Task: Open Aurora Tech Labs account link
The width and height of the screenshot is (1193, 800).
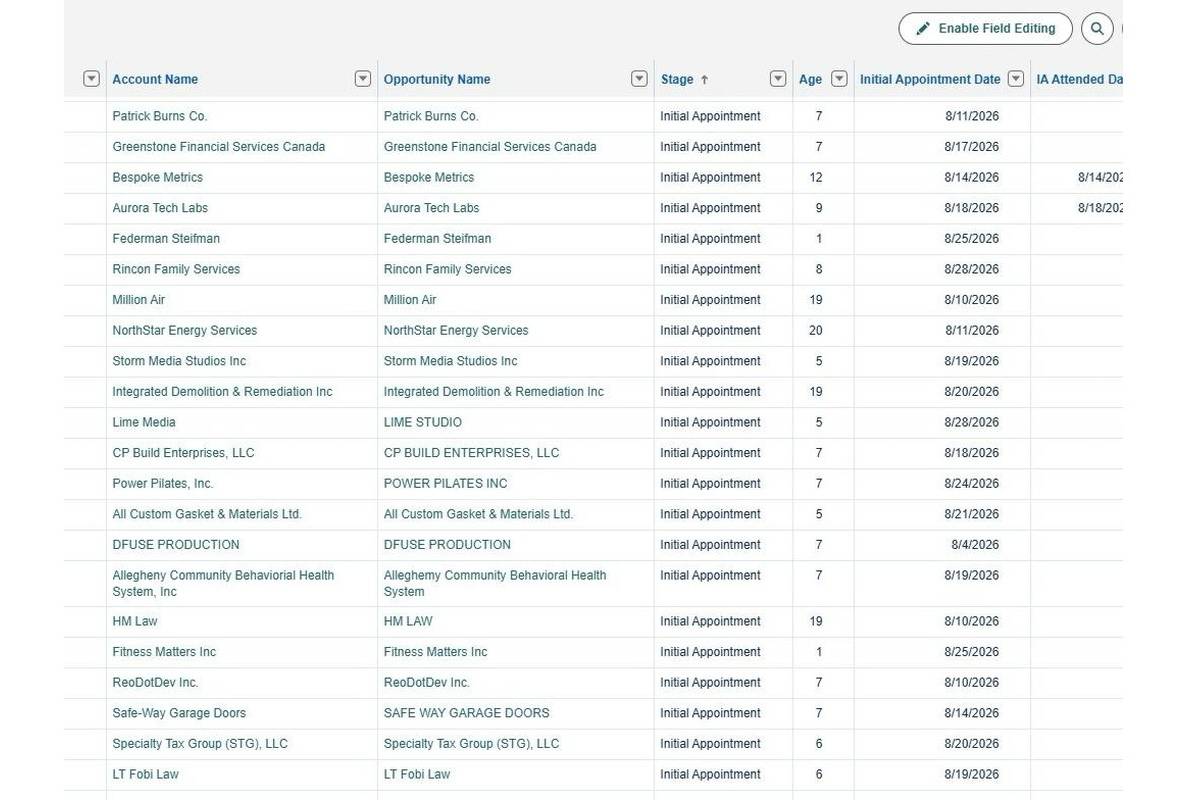Action: tap(160, 208)
